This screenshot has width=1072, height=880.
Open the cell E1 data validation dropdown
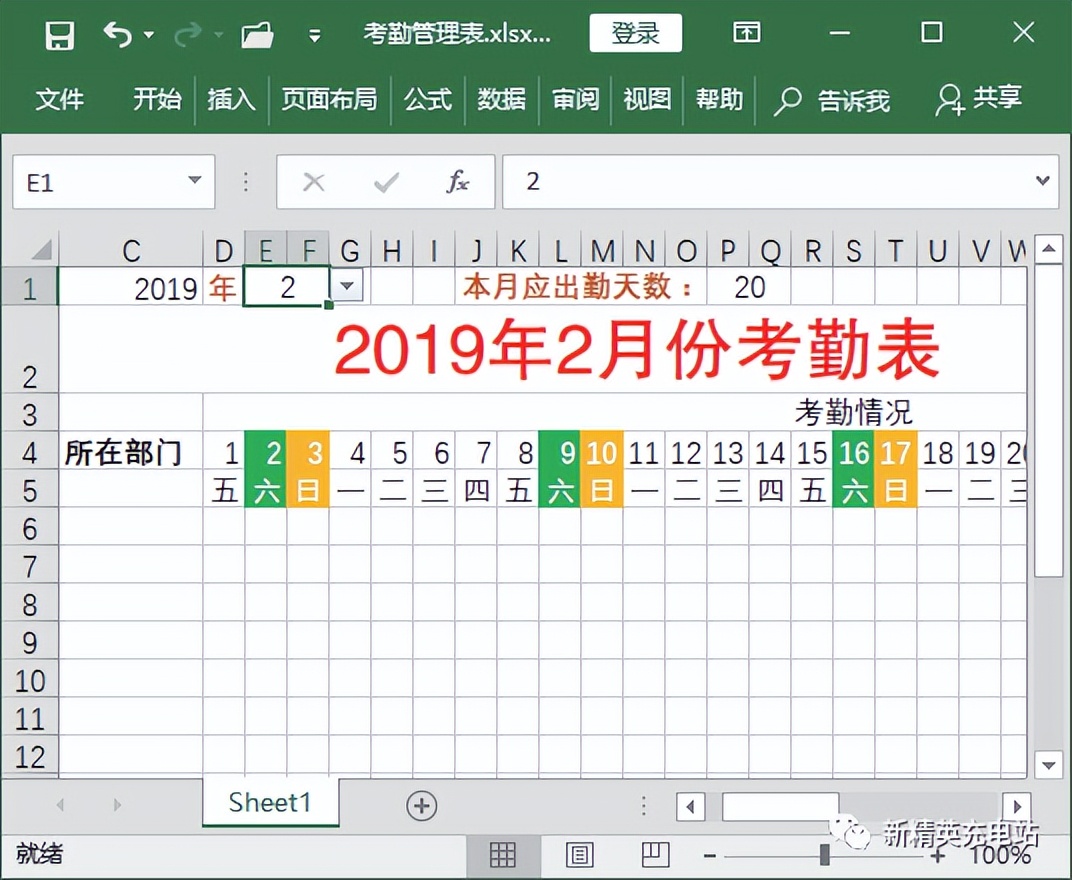coord(346,287)
